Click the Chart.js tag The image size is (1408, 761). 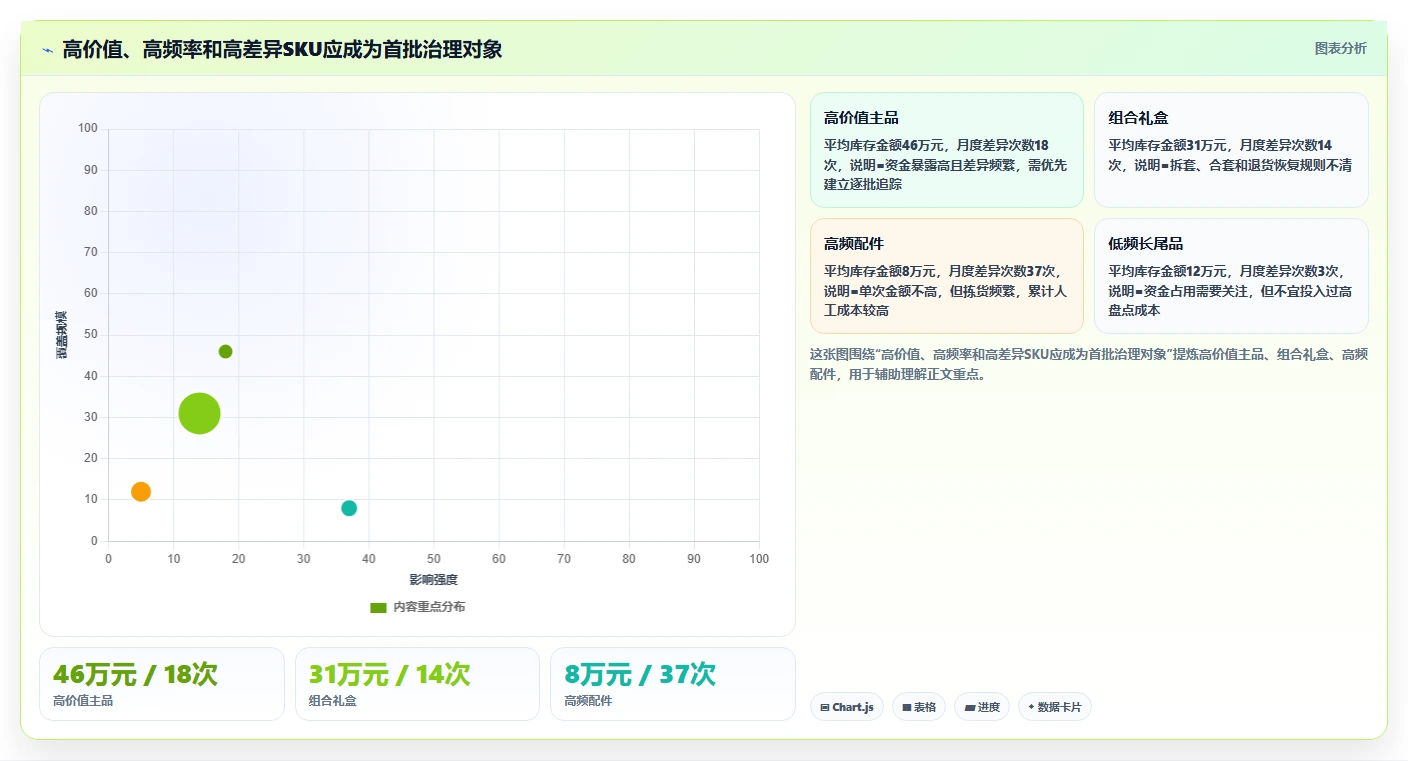click(x=846, y=707)
